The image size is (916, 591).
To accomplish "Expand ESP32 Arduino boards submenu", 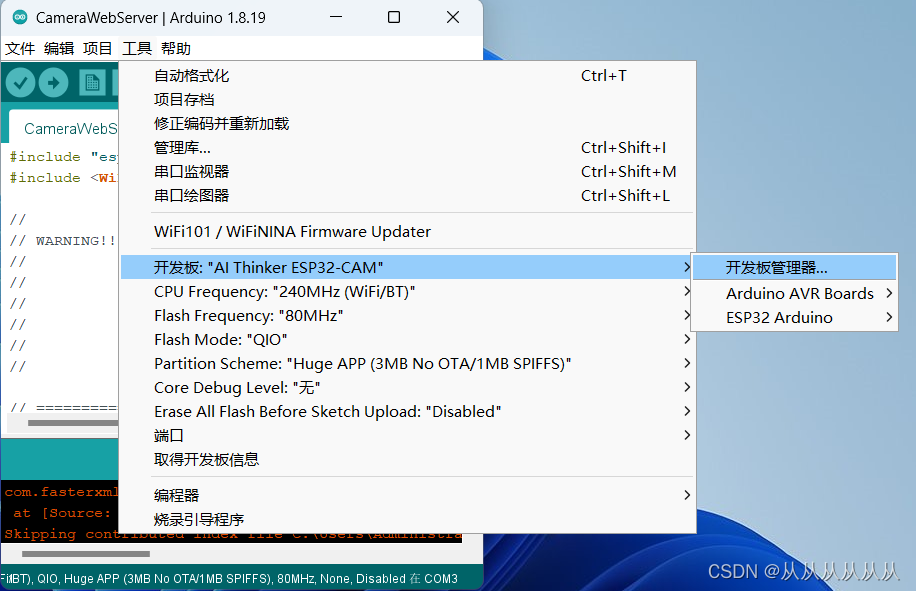I will point(794,318).
